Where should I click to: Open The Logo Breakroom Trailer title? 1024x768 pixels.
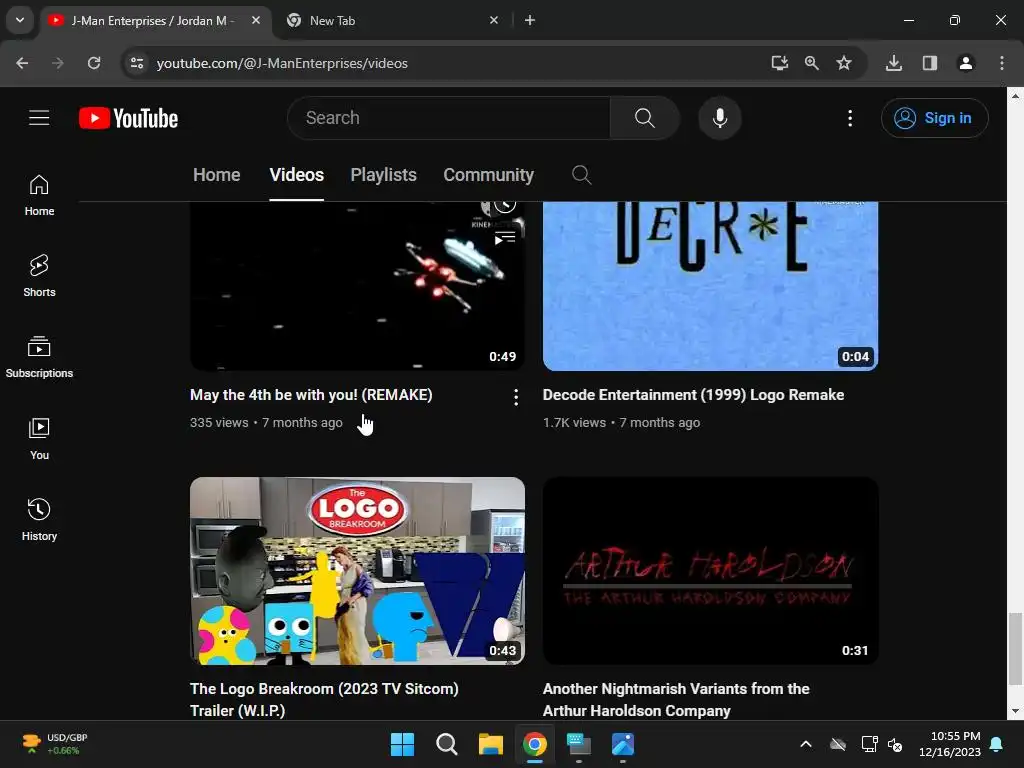[x=324, y=699]
